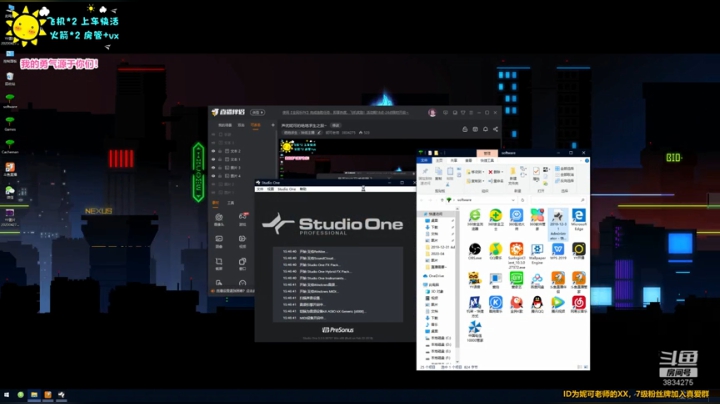Open File Explorer from the taskbar
The height and width of the screenshot is (404, 720).
click(34, 395)
